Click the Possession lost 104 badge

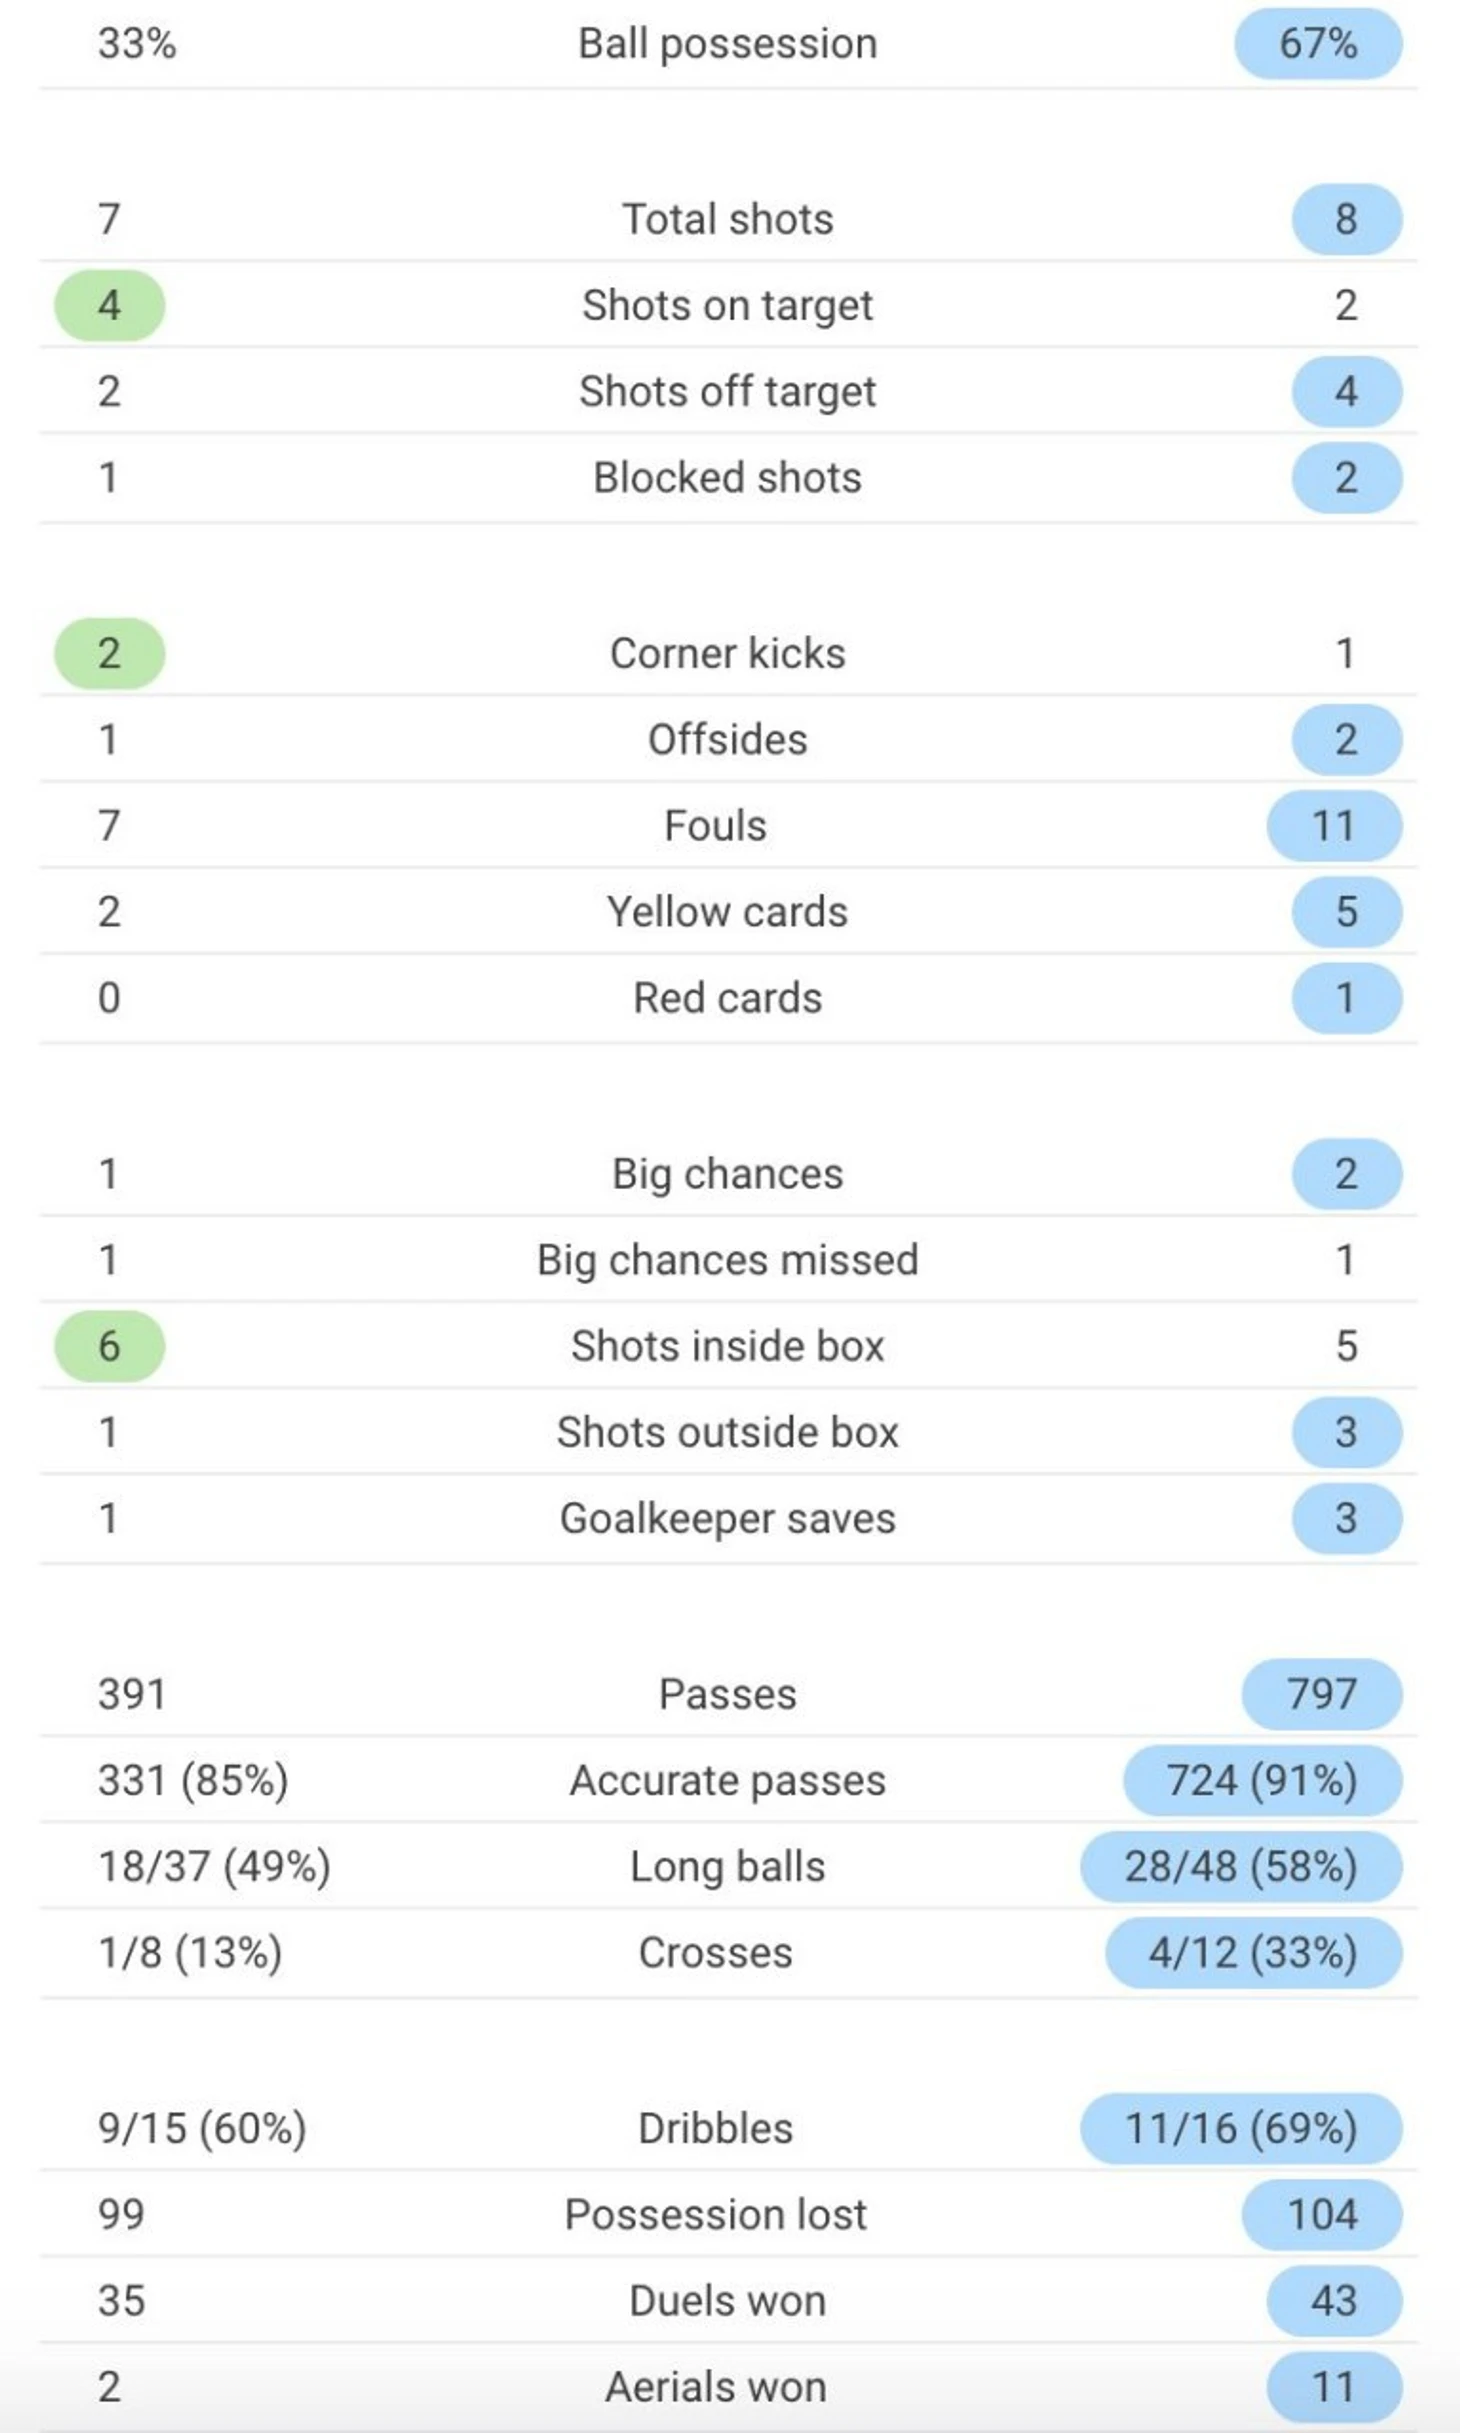coord(1321,2215)
